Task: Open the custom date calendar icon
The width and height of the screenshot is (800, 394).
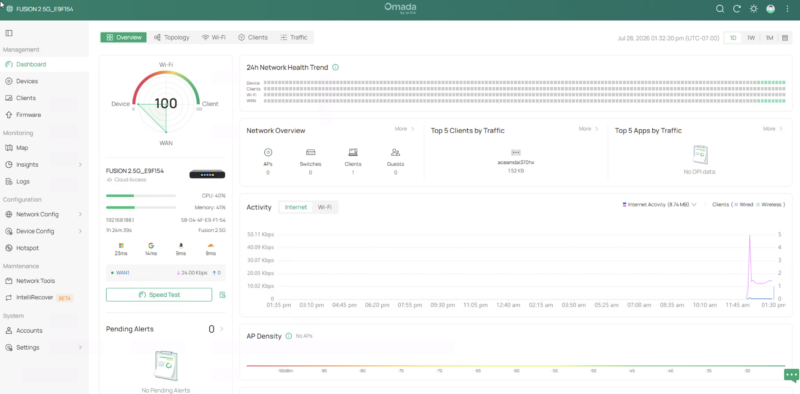Action: pos(785,38)
